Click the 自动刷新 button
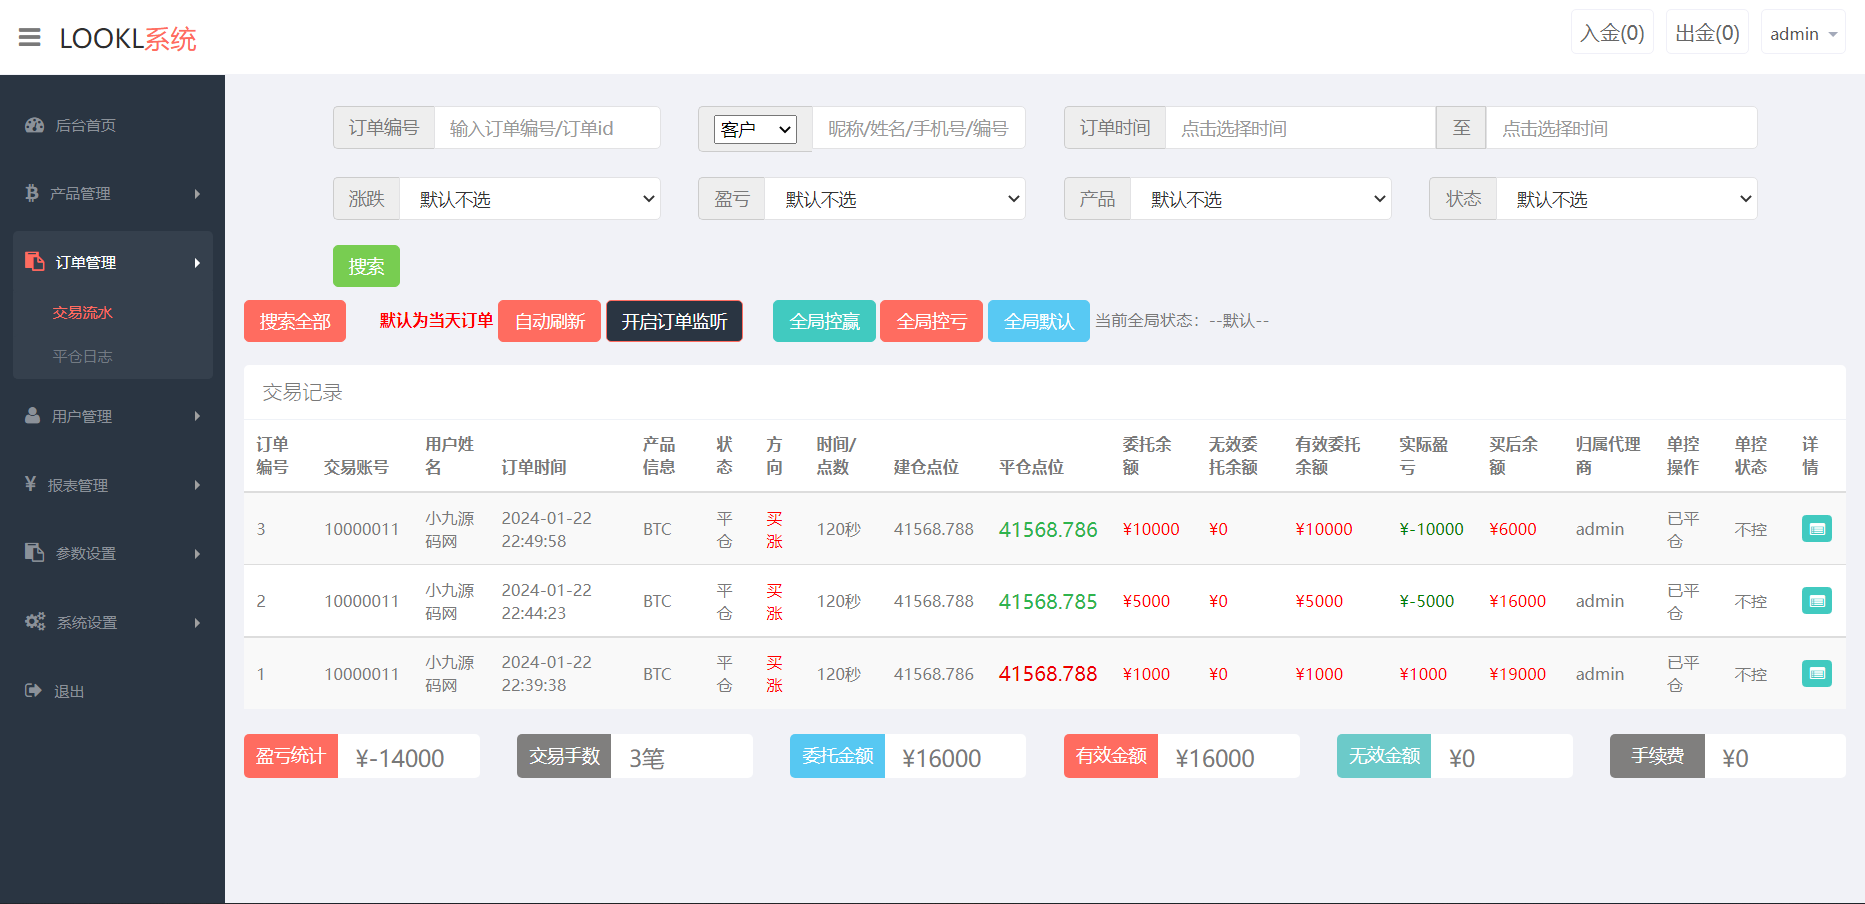The image size is (1865, 904). click(549, 321)
